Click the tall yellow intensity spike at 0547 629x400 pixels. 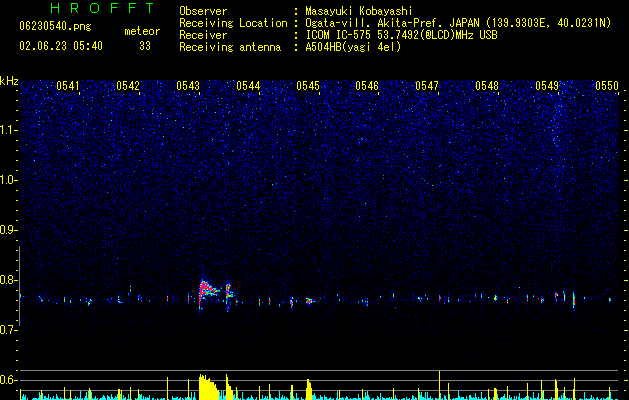(x=440, y=385)
